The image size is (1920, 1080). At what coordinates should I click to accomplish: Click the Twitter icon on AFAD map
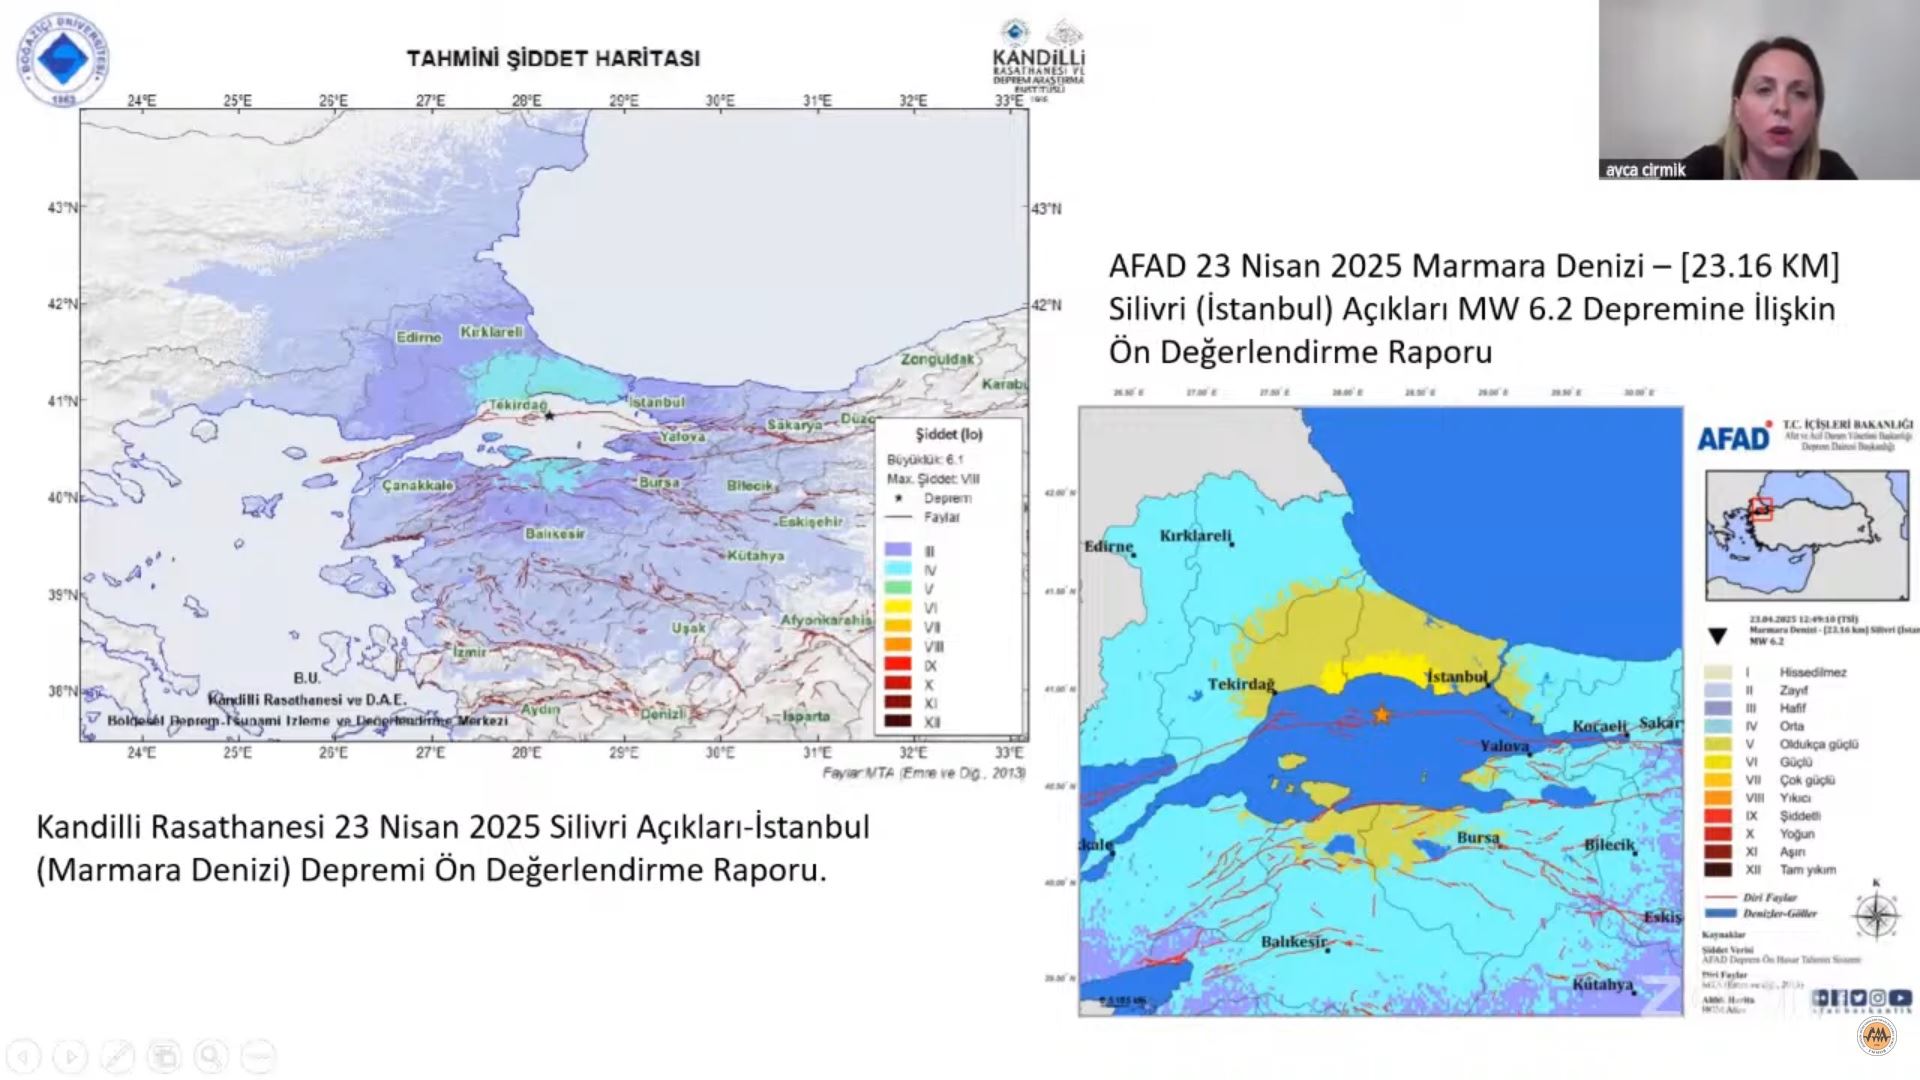1858,998
